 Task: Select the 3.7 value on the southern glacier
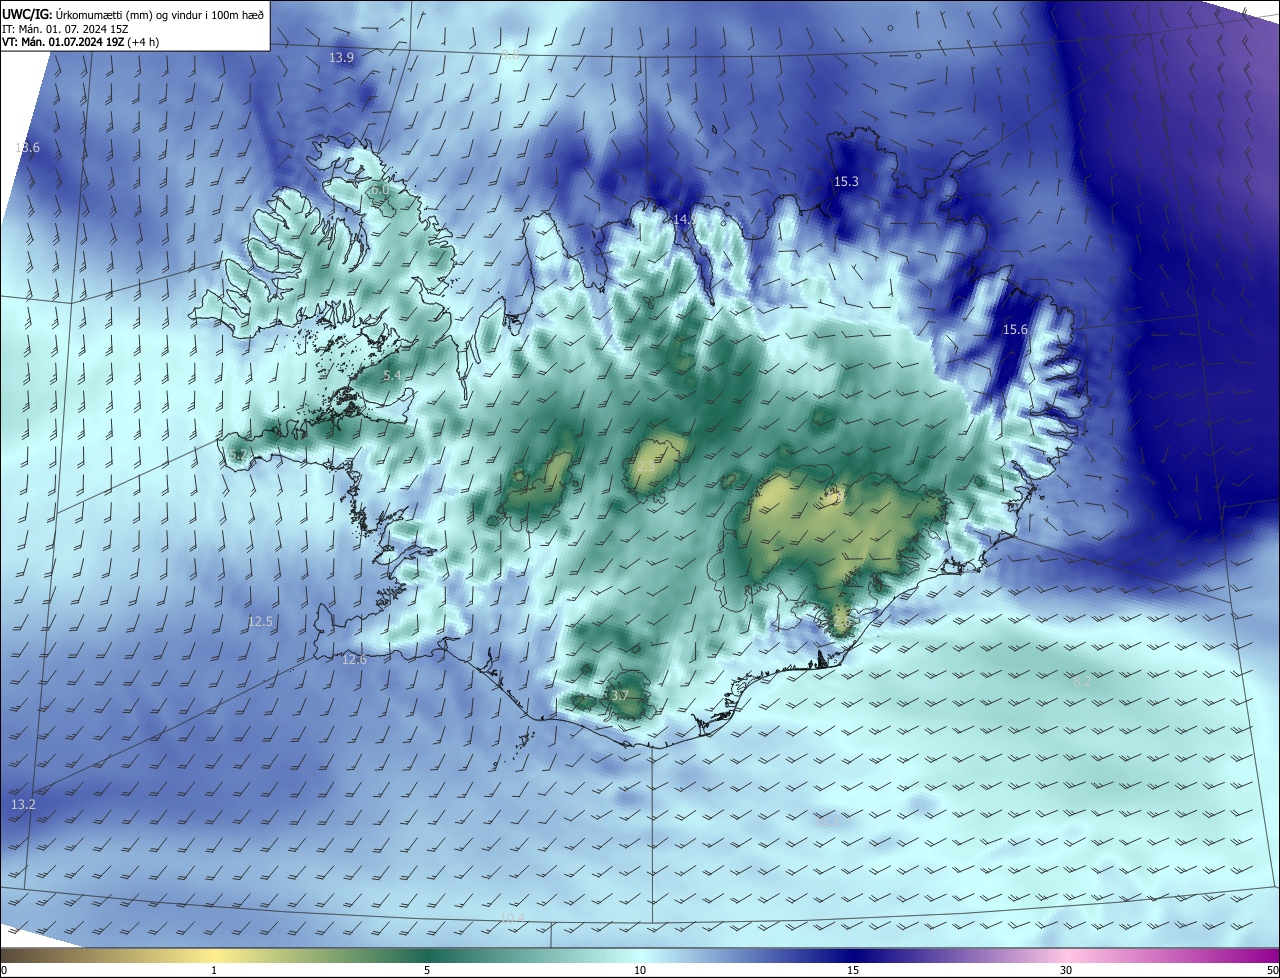point(619,696)
